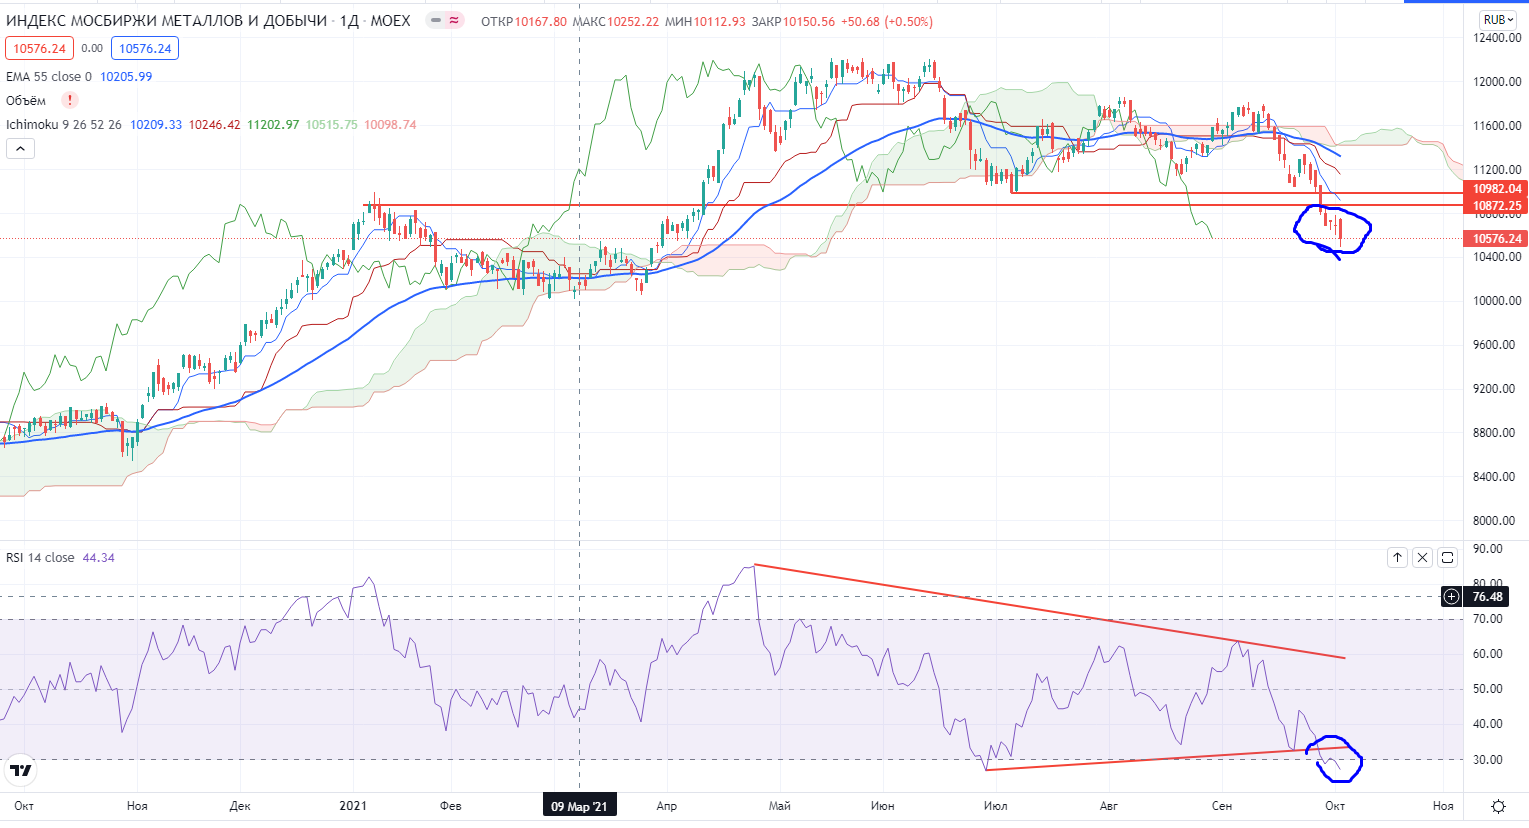The width and height of the screenshot is (1529, 828).
Task: Click the plus icon next to 76.48
Action: tap(1451, 597)
